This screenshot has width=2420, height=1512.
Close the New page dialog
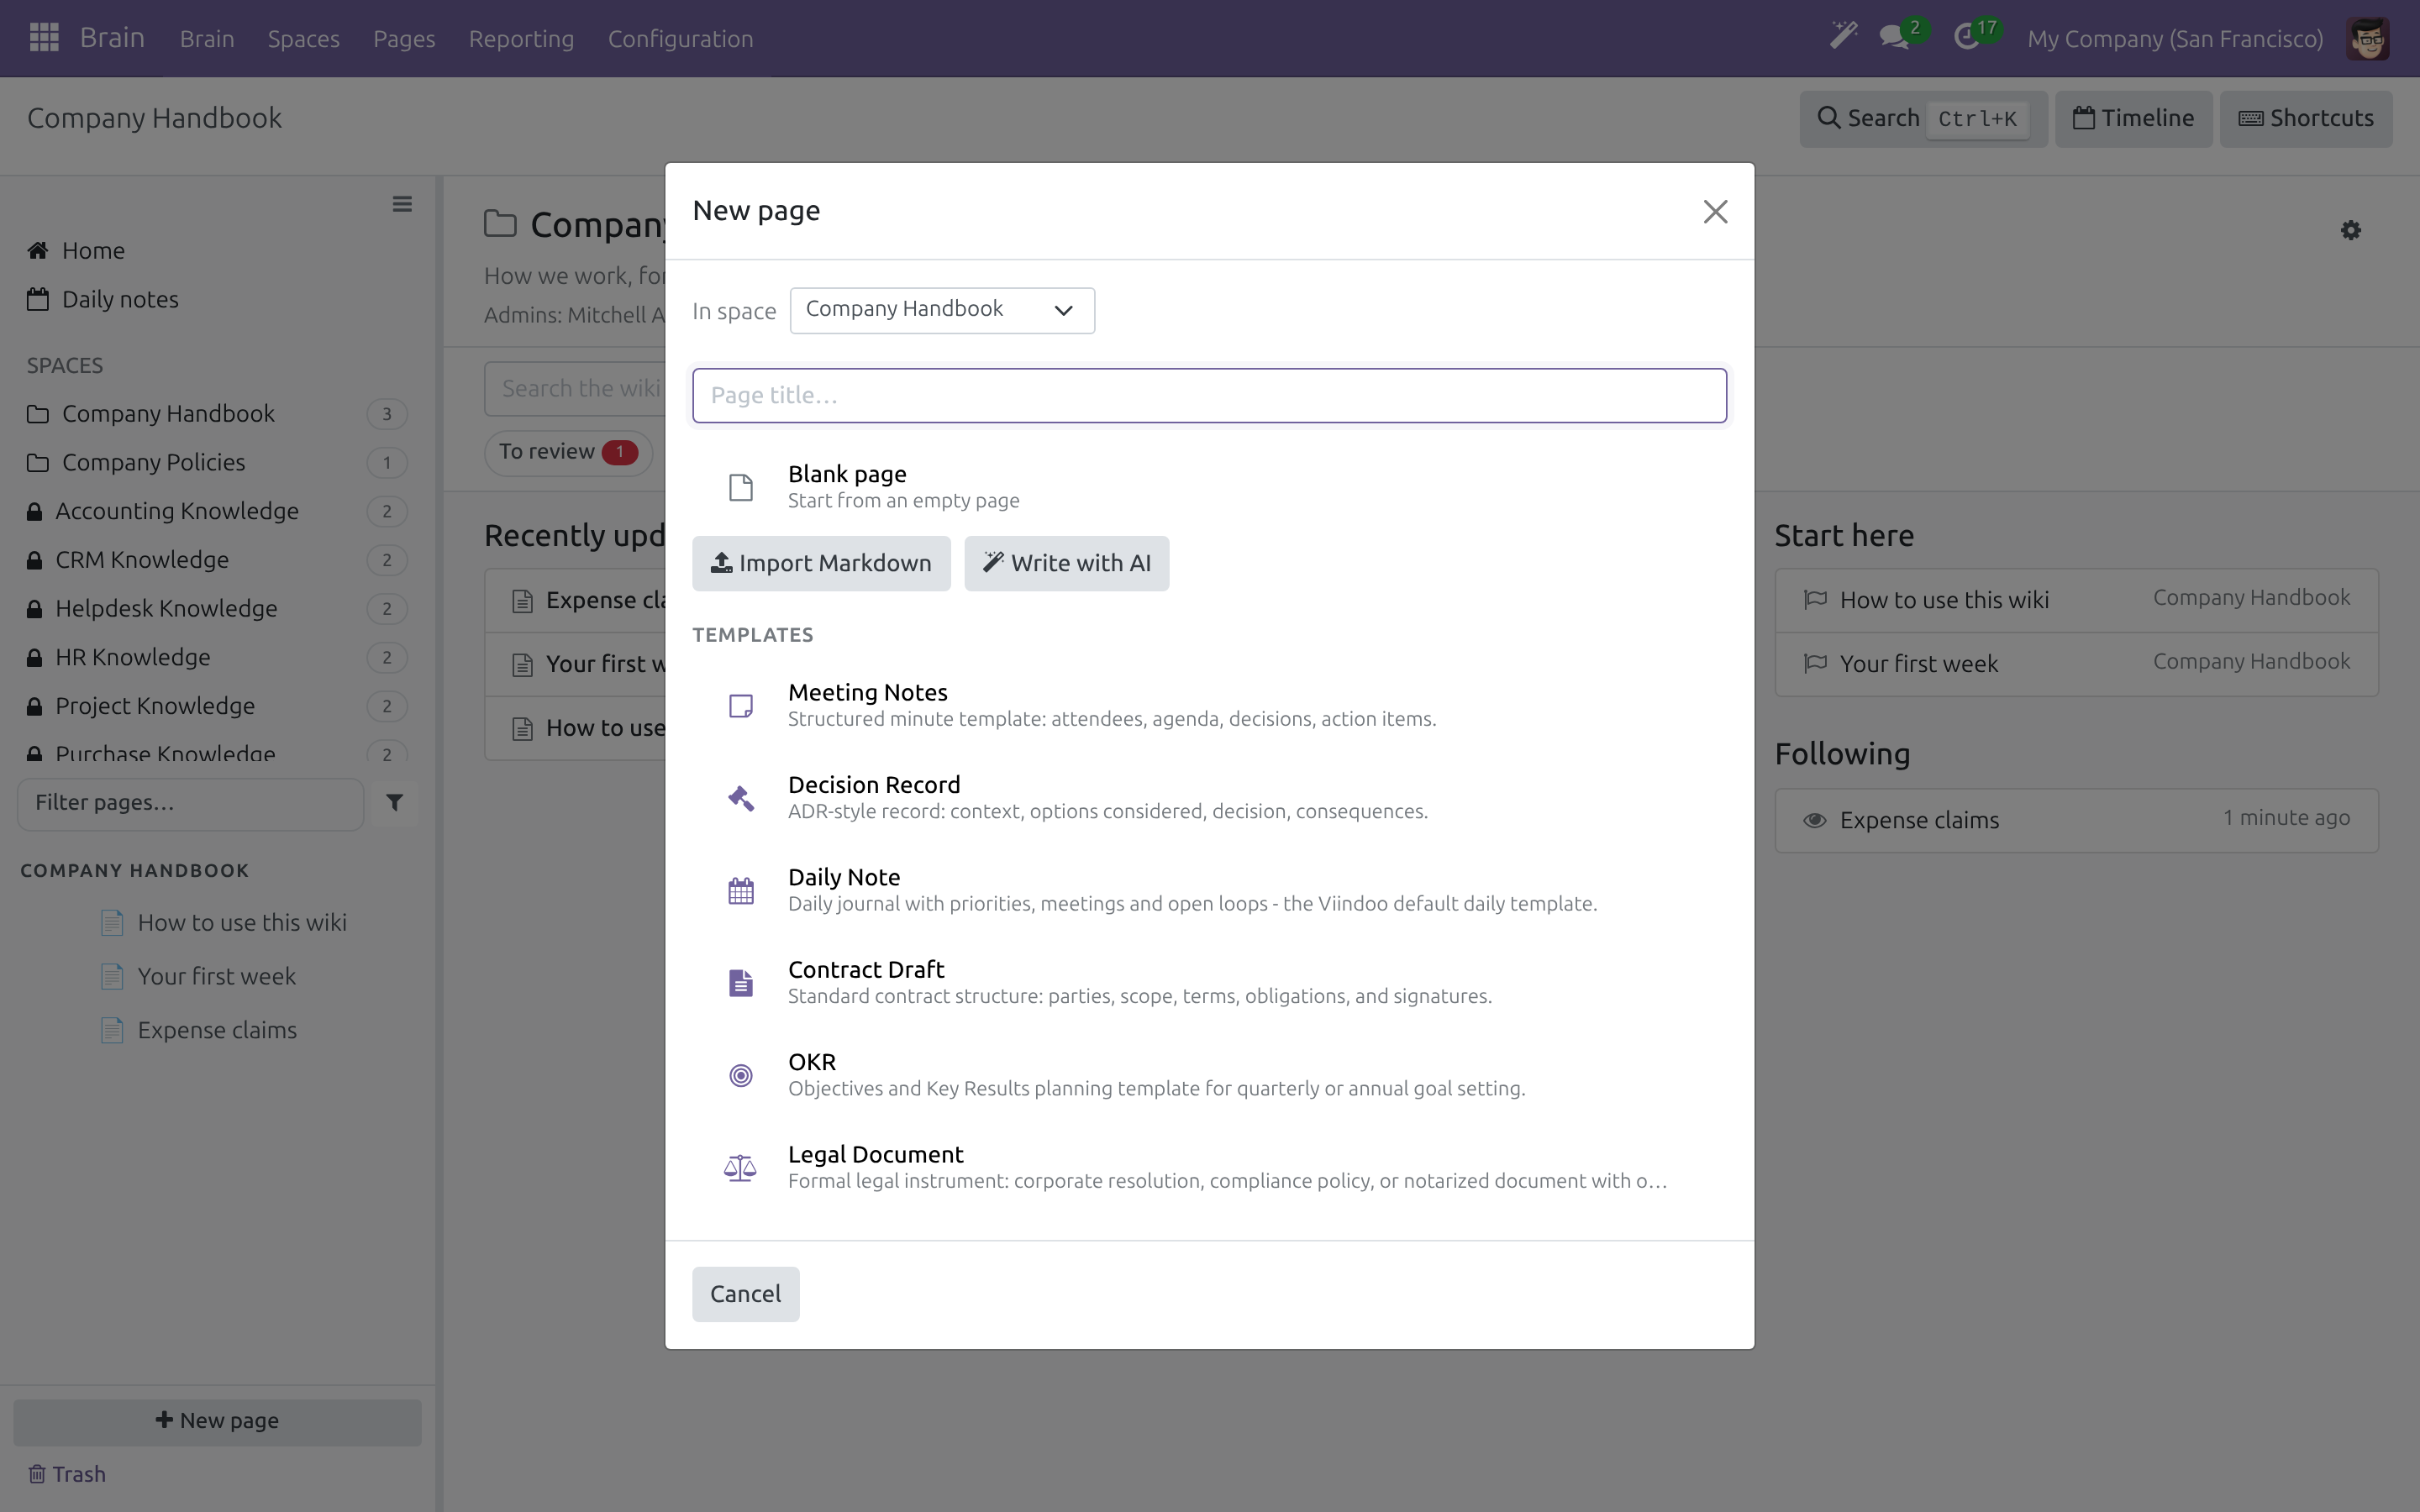[x=1715, y=211]
